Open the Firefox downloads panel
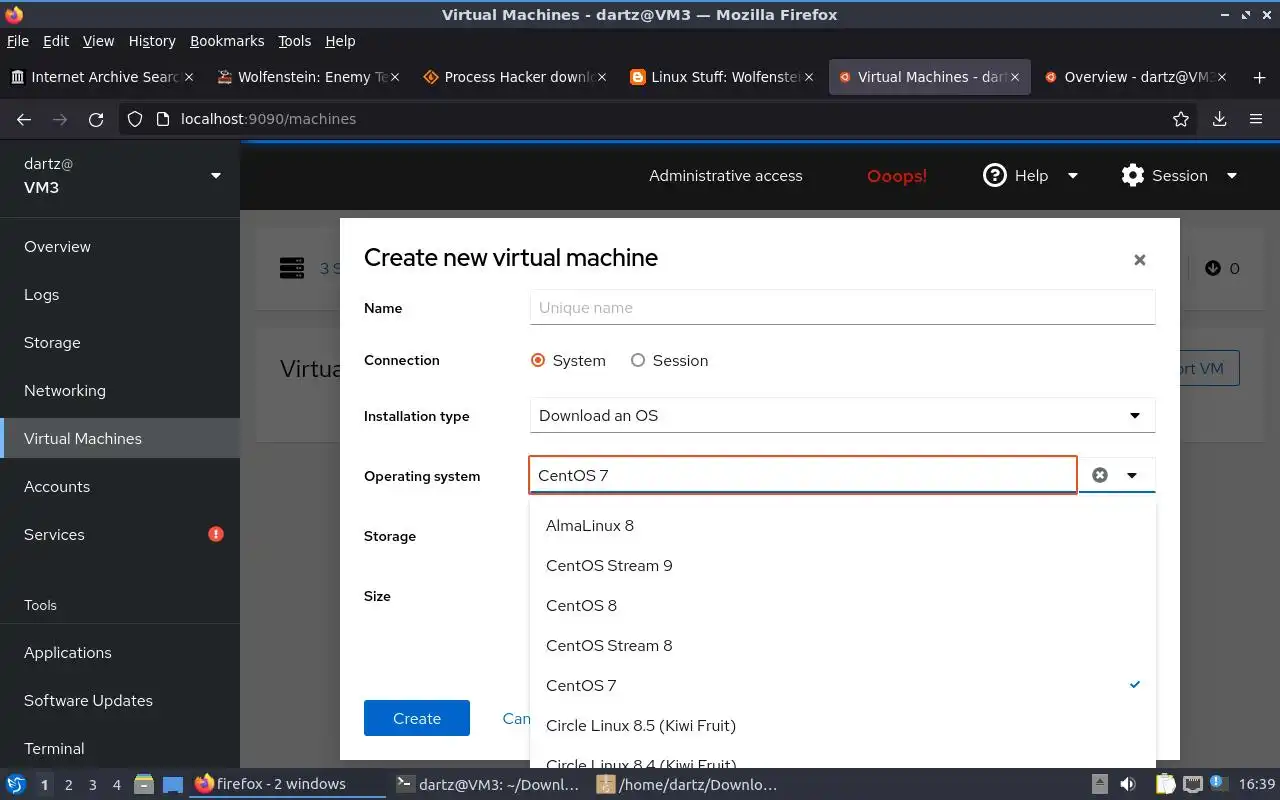The height and width of the screenshot is (800, 1280). click(x=1219, y=119)
